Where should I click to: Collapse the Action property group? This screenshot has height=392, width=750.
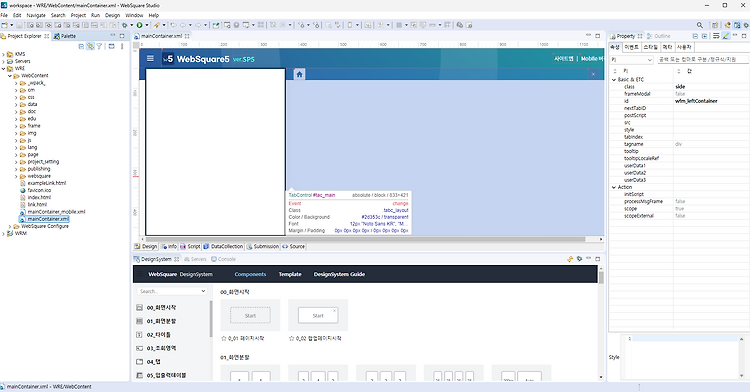point(614,187)
